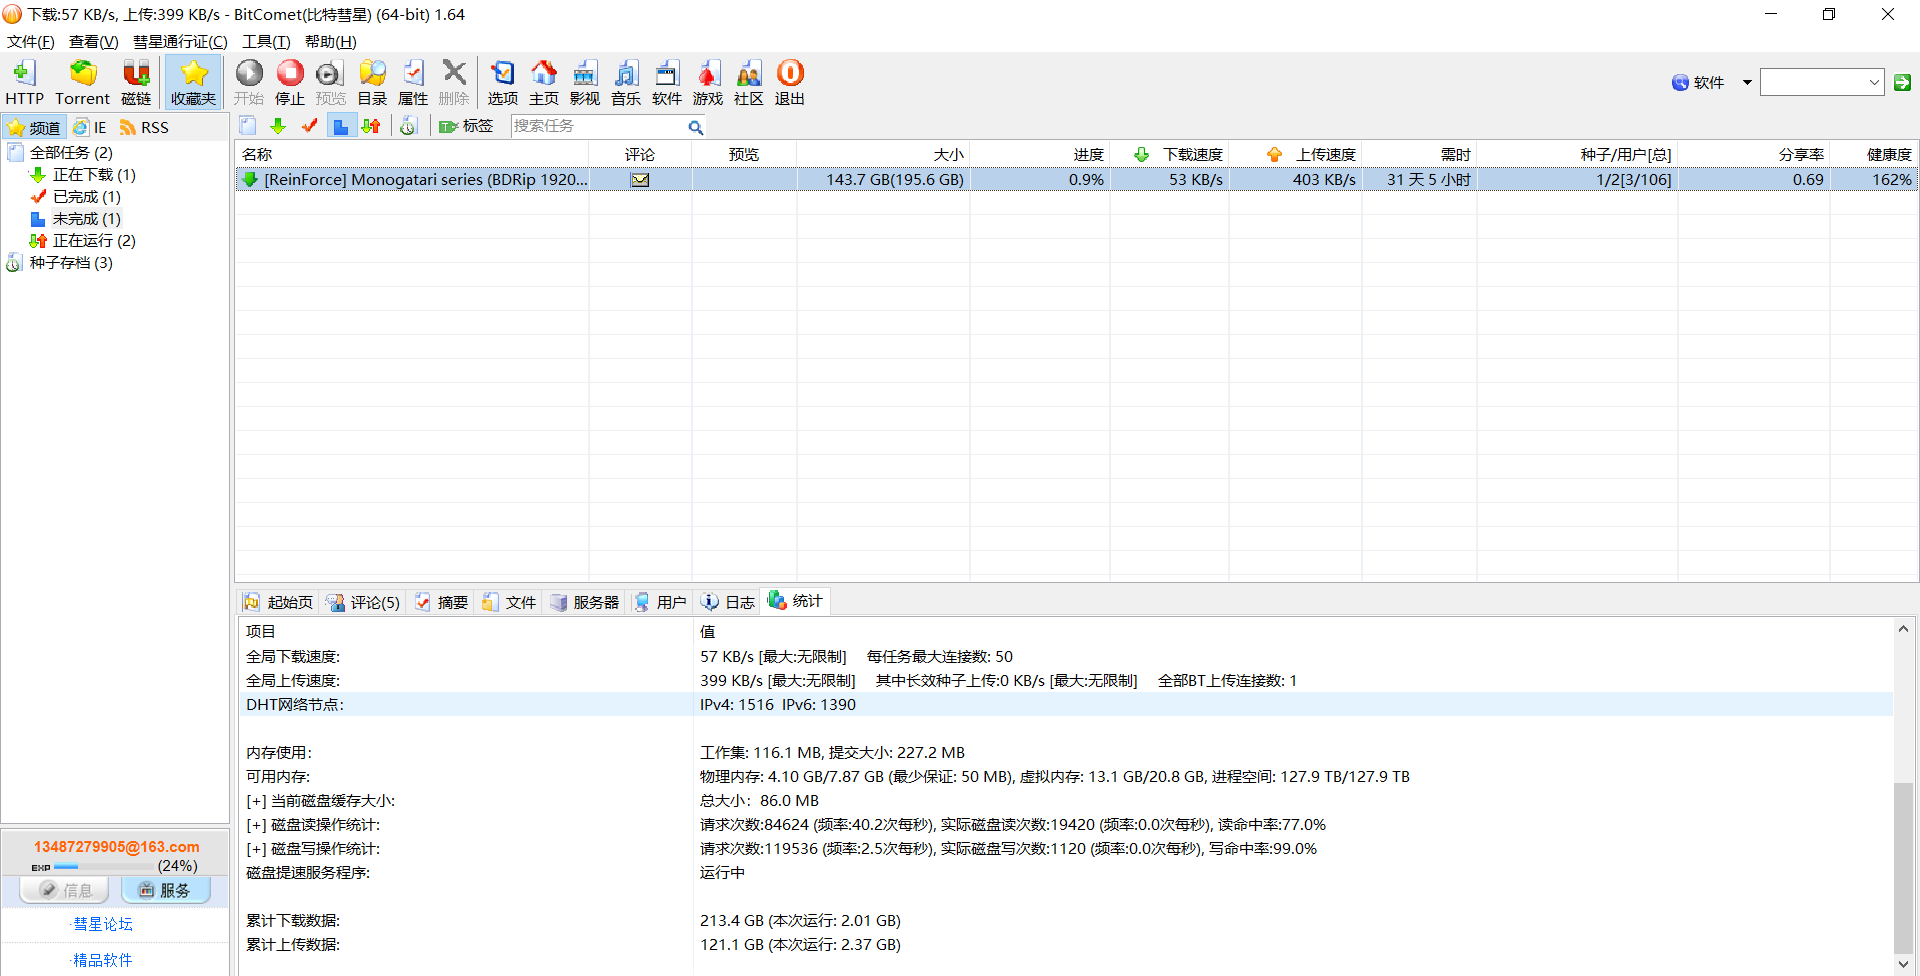
Task: Open the 文件(F) menu
Action: tap(31, 41)
